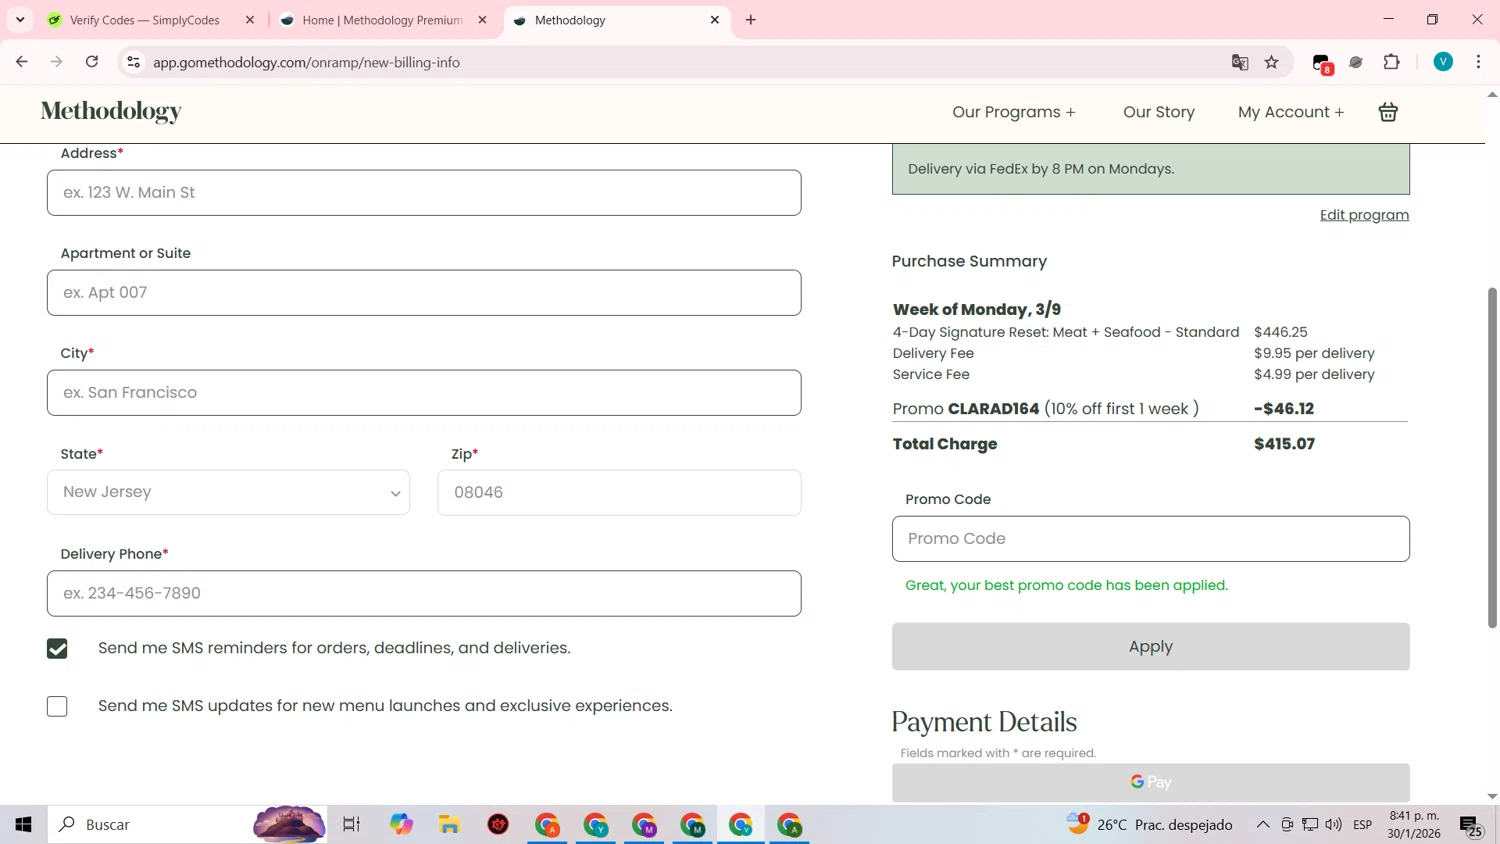Click the extension icon with red badge
The image size is (1500, 844).
[x=1322, y=63]
